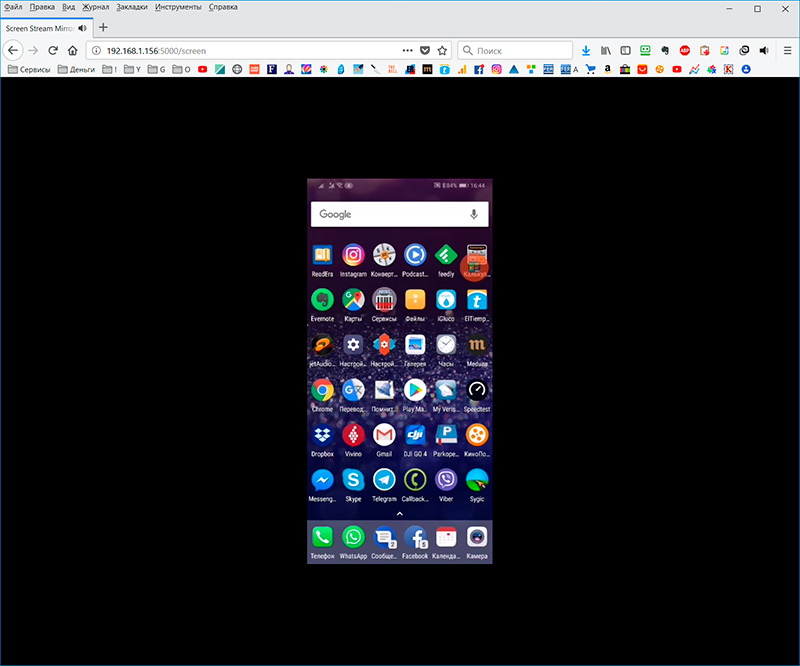Mute the tab via its speaker icon
800x666 pixels.
point(764,50)
